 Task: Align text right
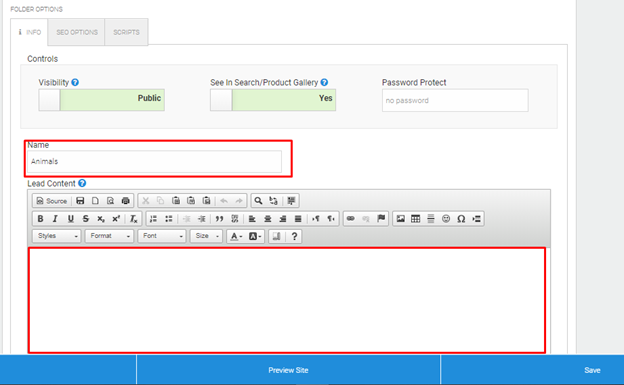tap(283, 219)
